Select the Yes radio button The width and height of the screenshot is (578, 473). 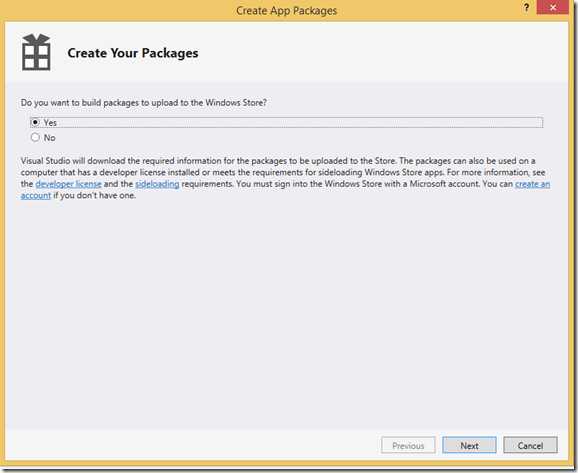pos(35,122)
